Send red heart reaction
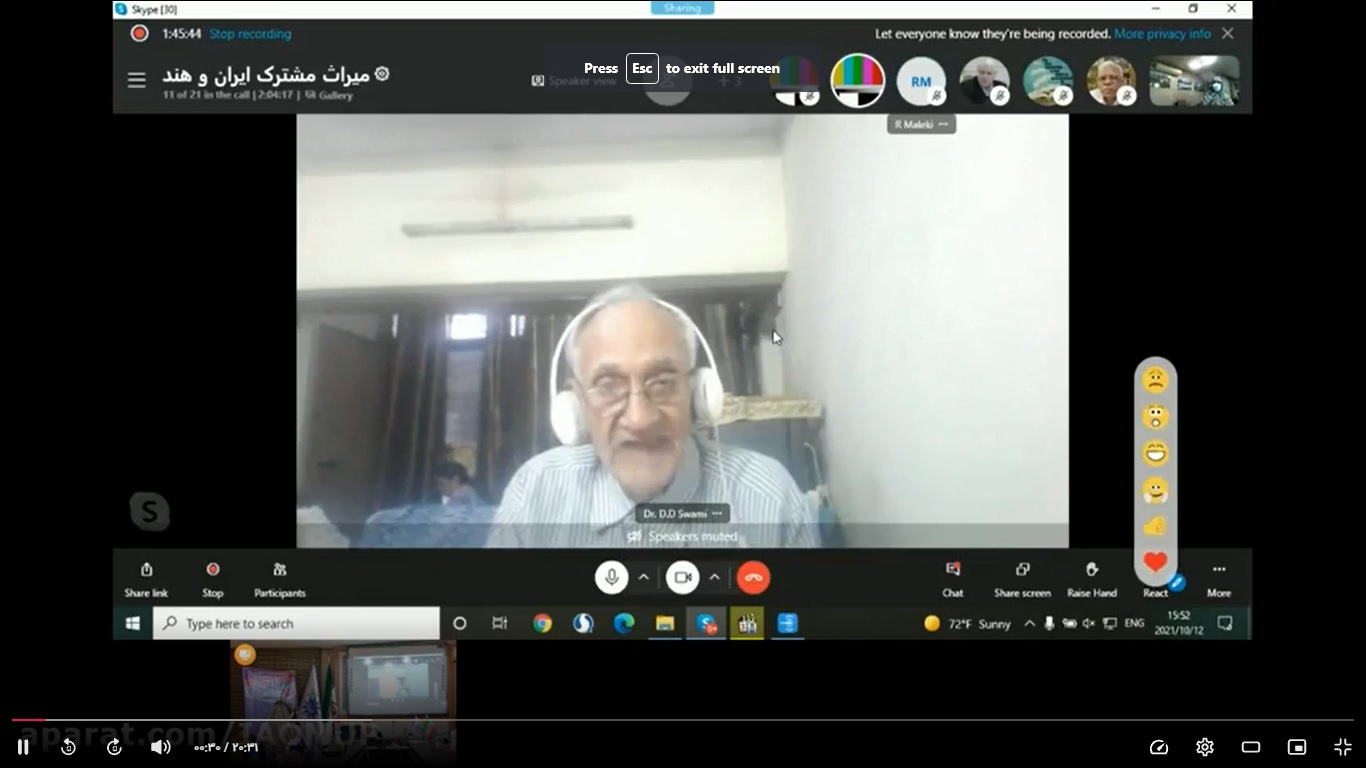The height and width of the screenshot is (768, 1366). coord(1156,562)
